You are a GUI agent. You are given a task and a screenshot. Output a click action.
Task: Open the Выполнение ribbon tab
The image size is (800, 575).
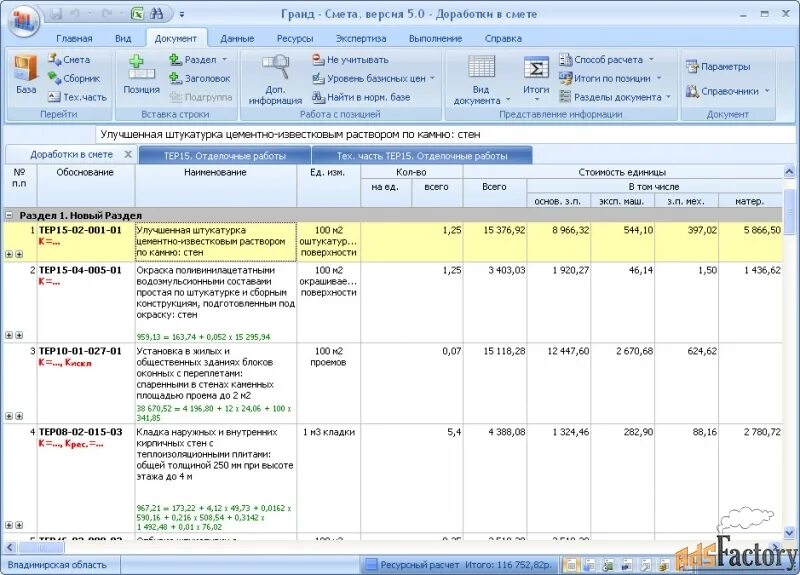tap(435, 39)
